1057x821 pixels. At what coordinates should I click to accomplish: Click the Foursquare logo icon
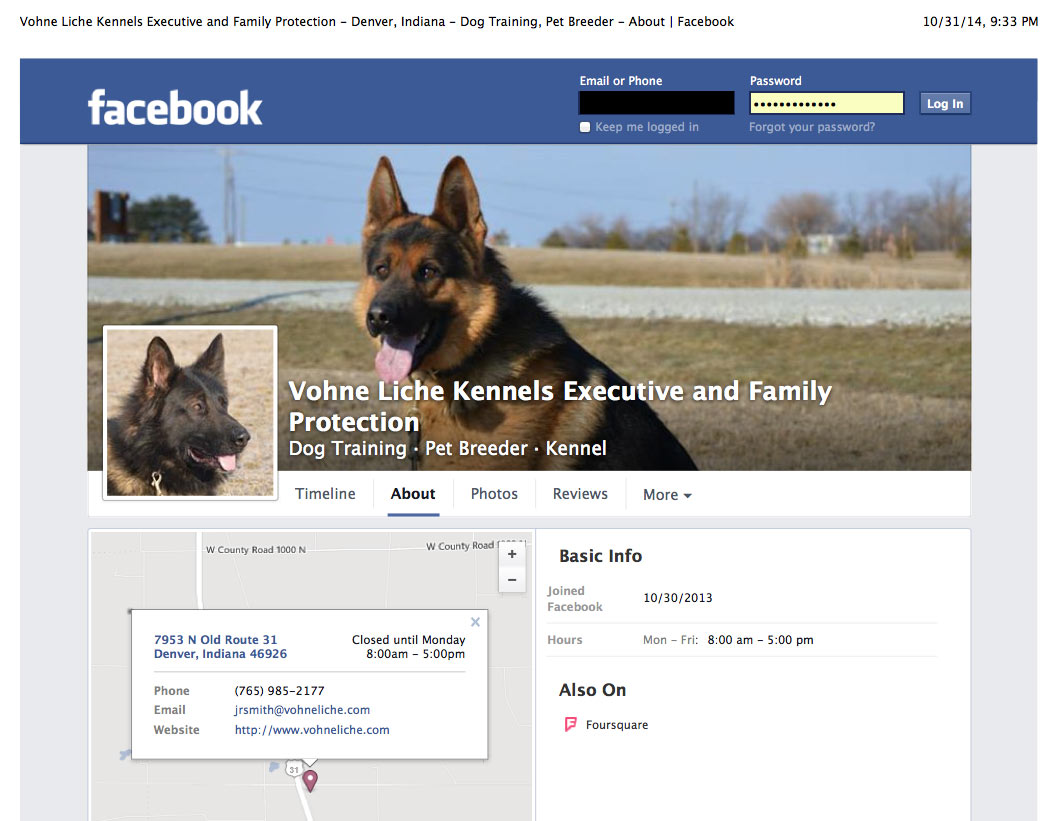570,725
